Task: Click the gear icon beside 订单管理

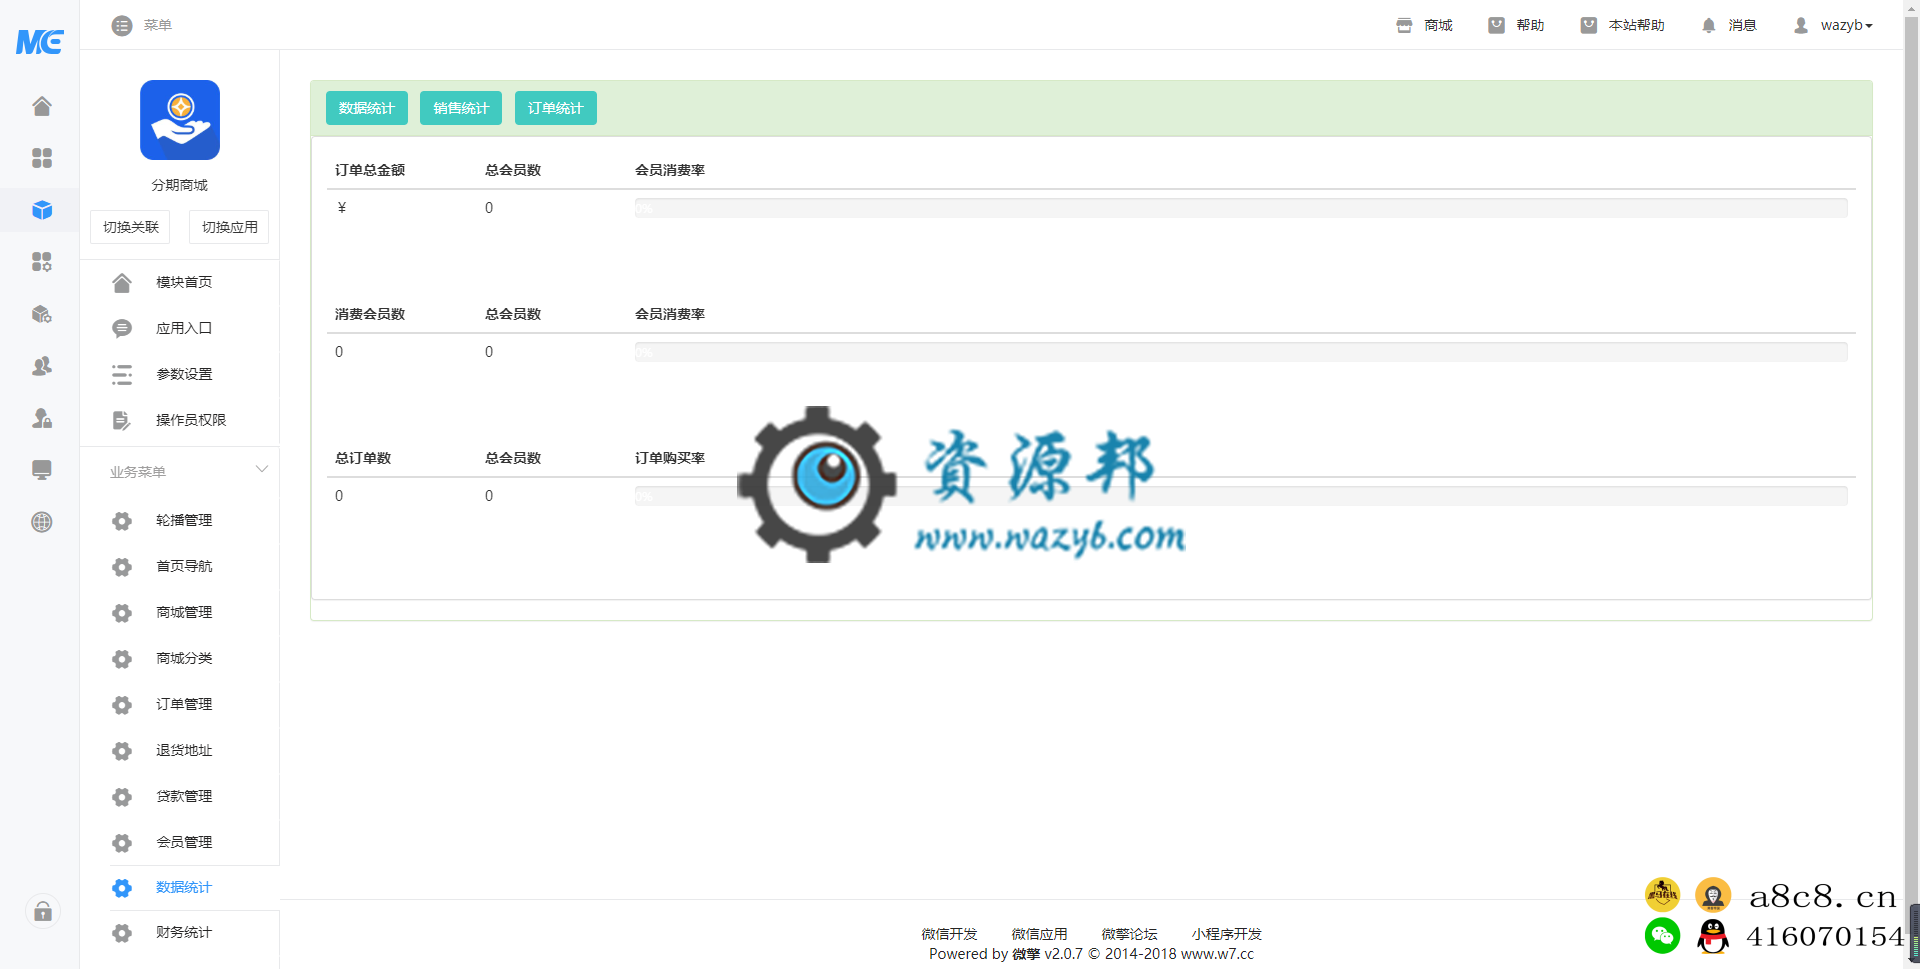Action: point(122,705)
